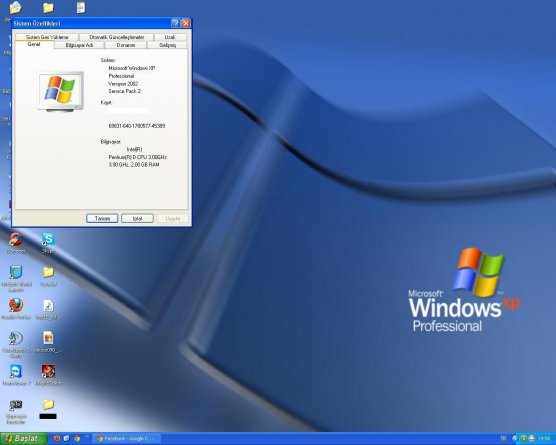Click the "Intel(R)" text
This screenshot has height=445, width=556.
point(134,149)
